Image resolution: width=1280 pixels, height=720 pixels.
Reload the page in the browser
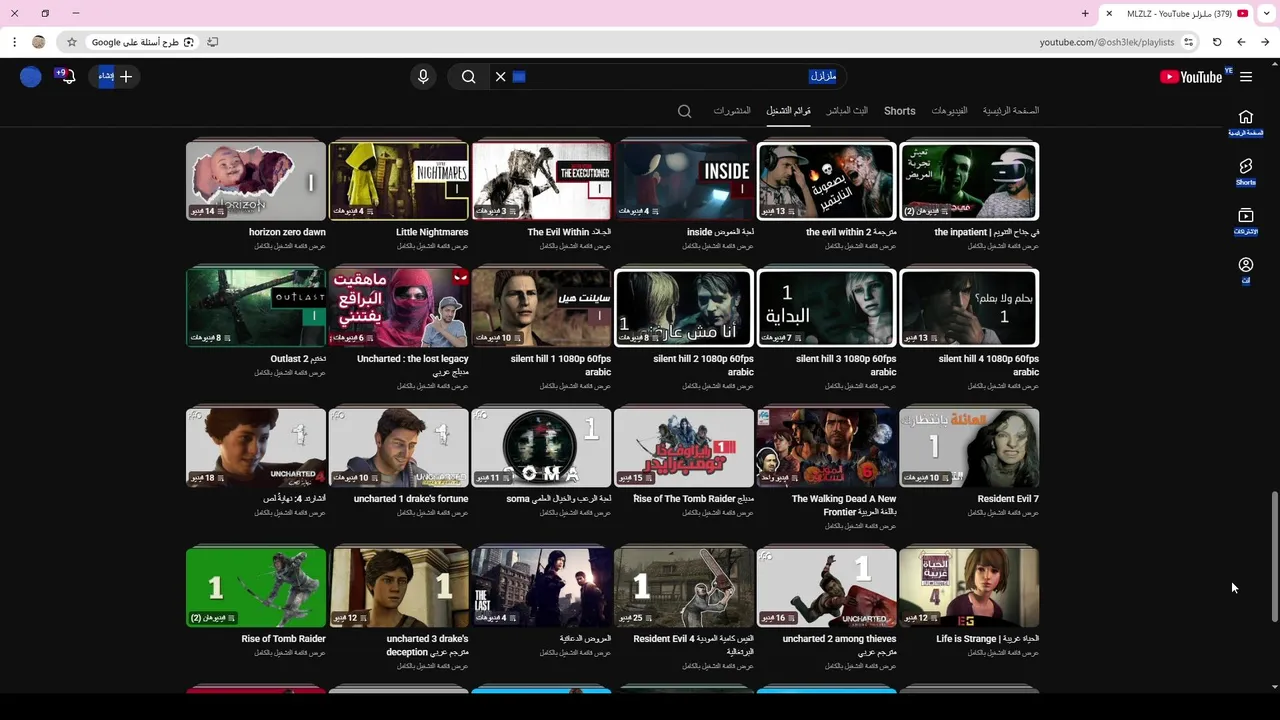pos(1217,42)
